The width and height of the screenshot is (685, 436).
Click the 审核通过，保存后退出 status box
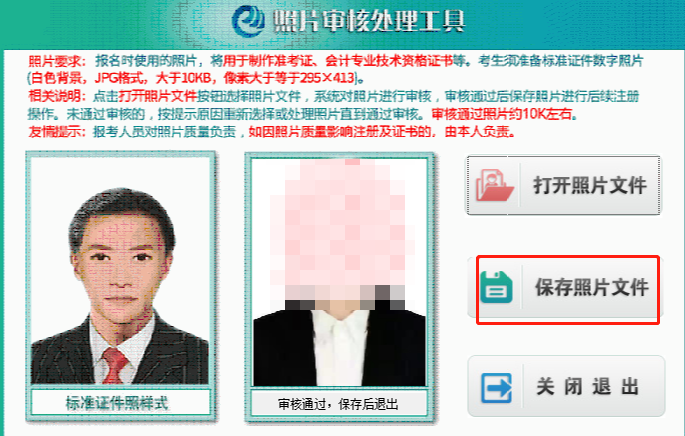coord(339,404)
